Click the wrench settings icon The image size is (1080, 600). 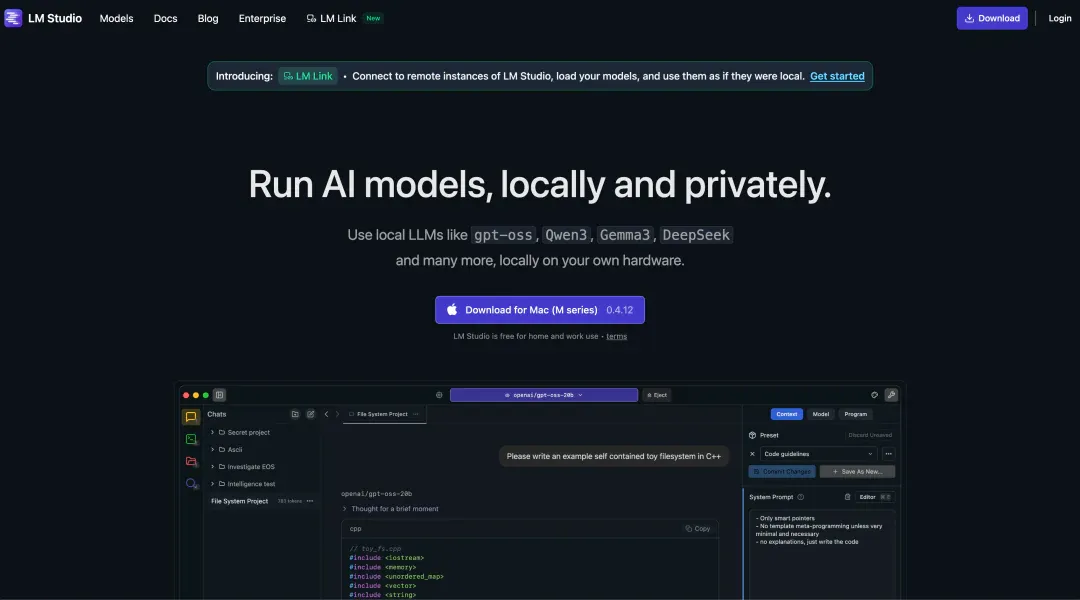click(x=891, y=395)
